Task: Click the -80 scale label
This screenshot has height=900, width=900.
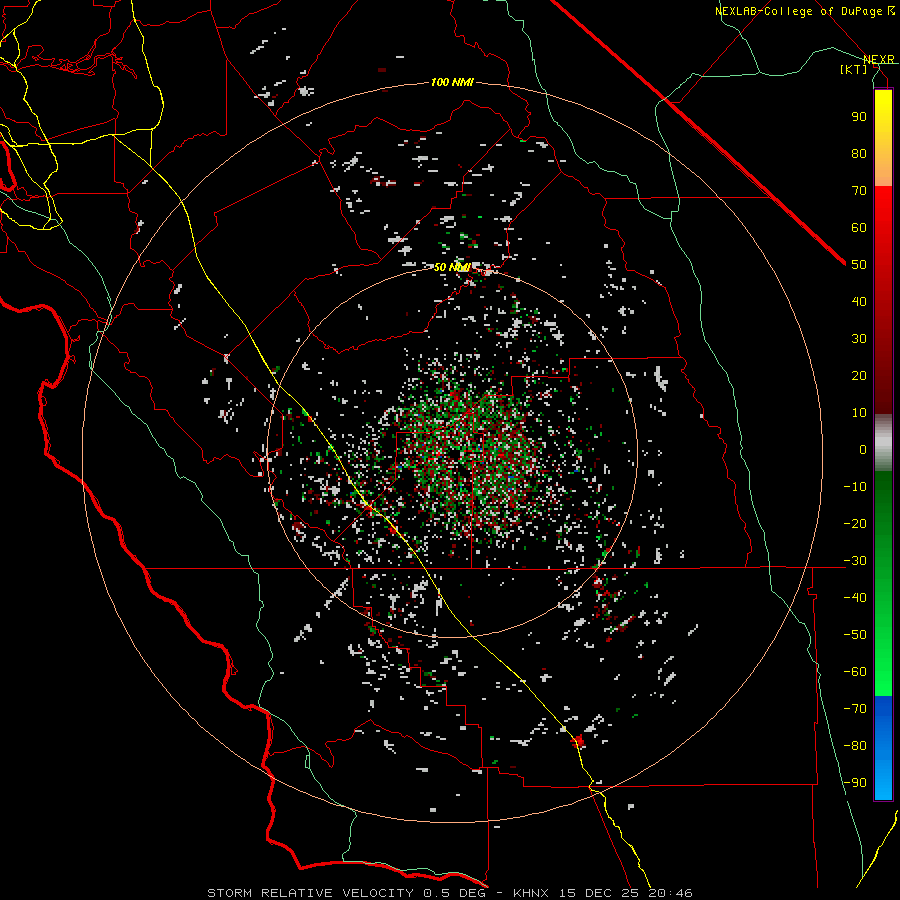Action: [855, 746]
